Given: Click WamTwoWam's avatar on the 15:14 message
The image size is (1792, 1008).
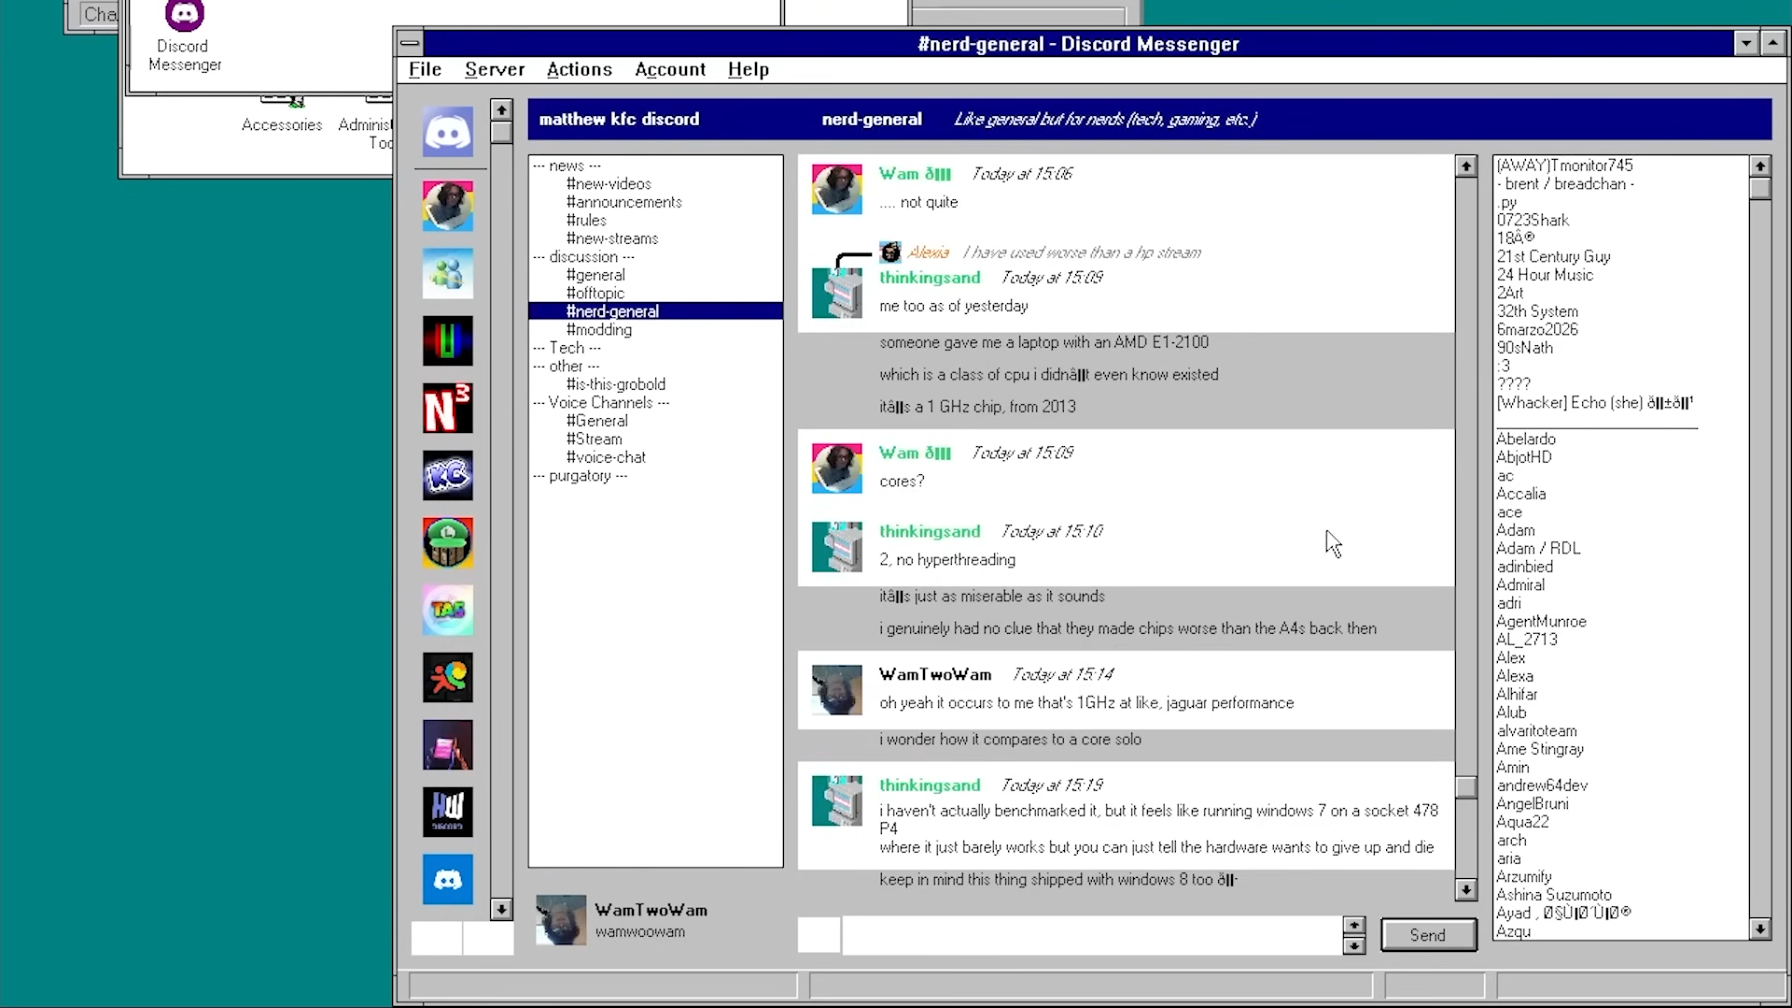Looking at the screenshot, I should tap(837, 690).
